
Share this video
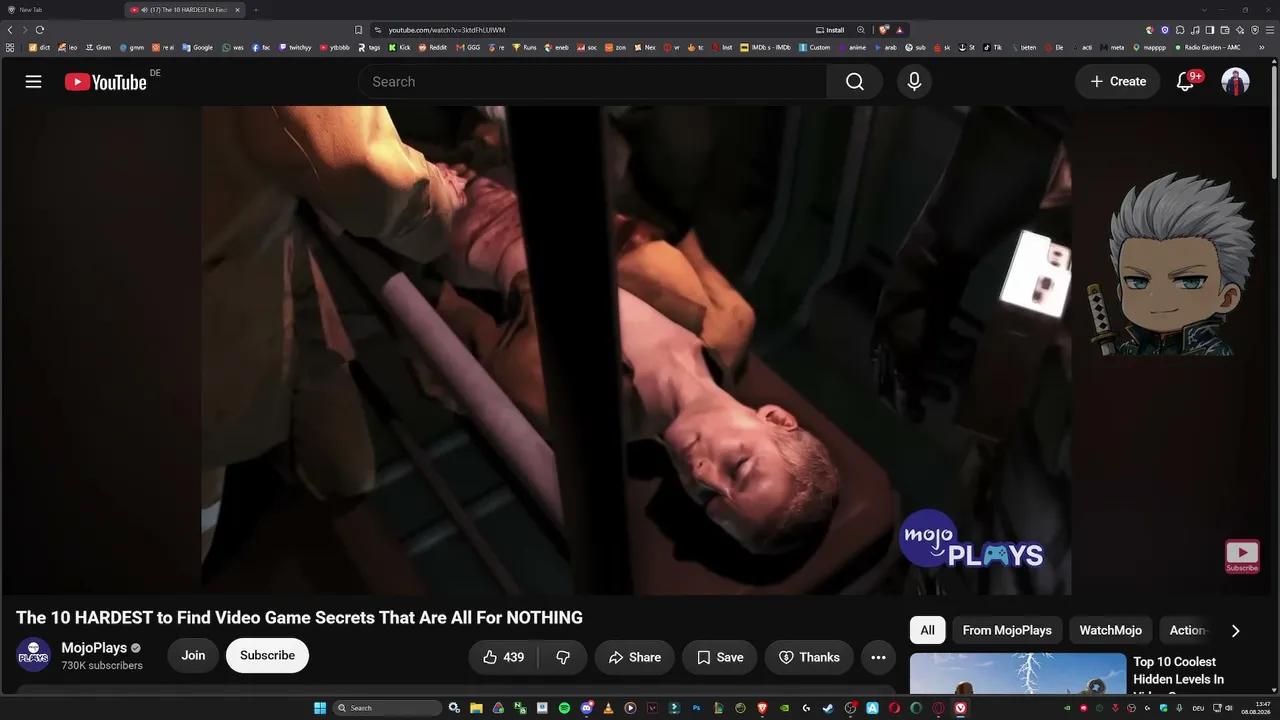coord(635,657)
